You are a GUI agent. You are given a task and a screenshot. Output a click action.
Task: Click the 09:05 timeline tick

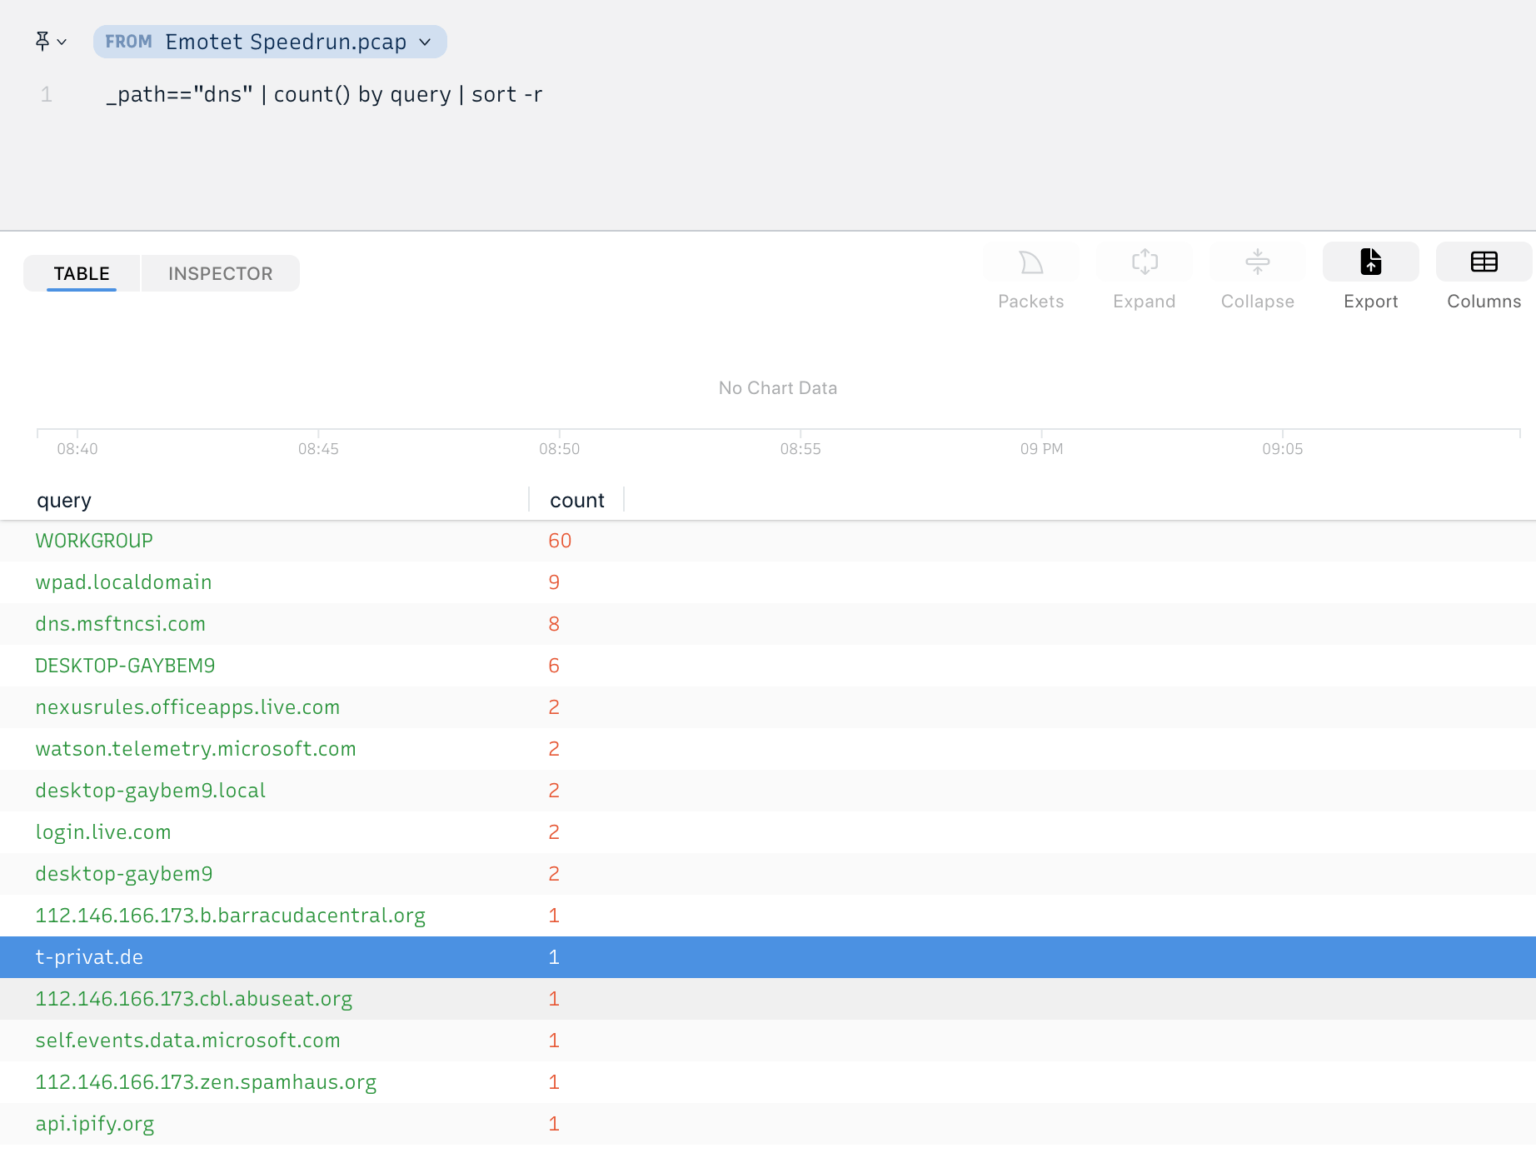point(1282,449)
